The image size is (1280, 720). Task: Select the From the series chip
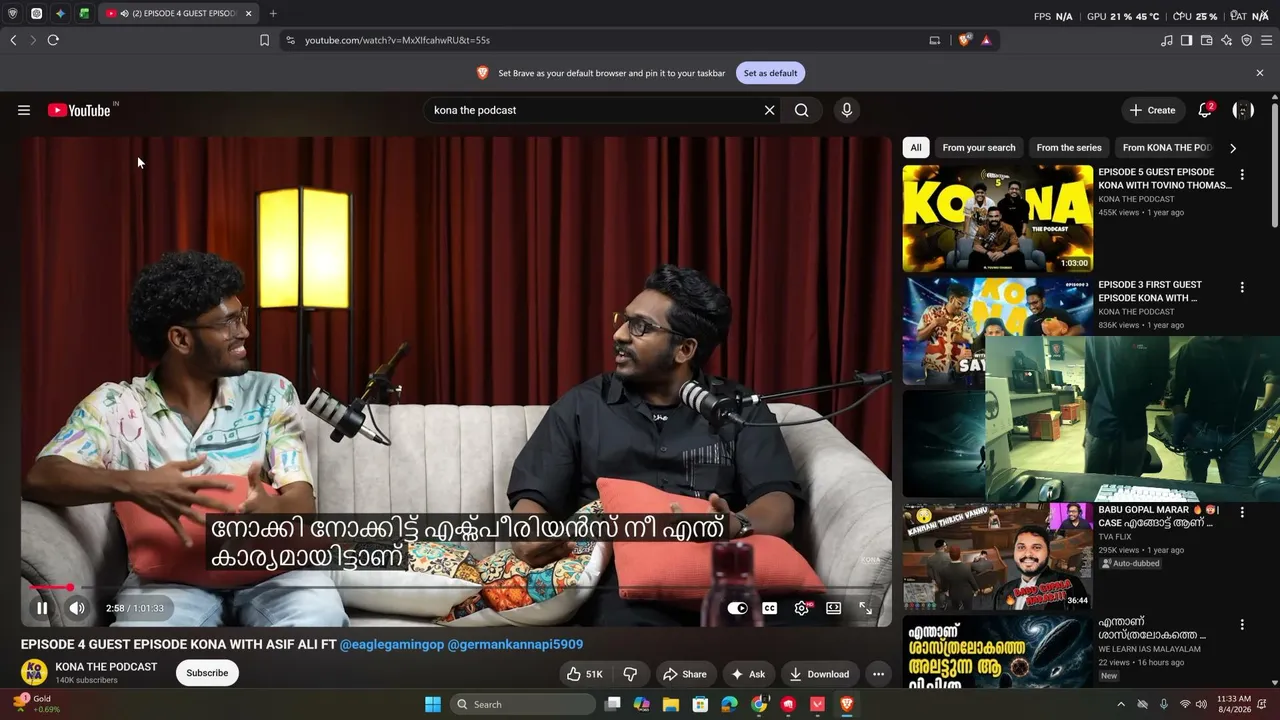[x=1069, y=148]
